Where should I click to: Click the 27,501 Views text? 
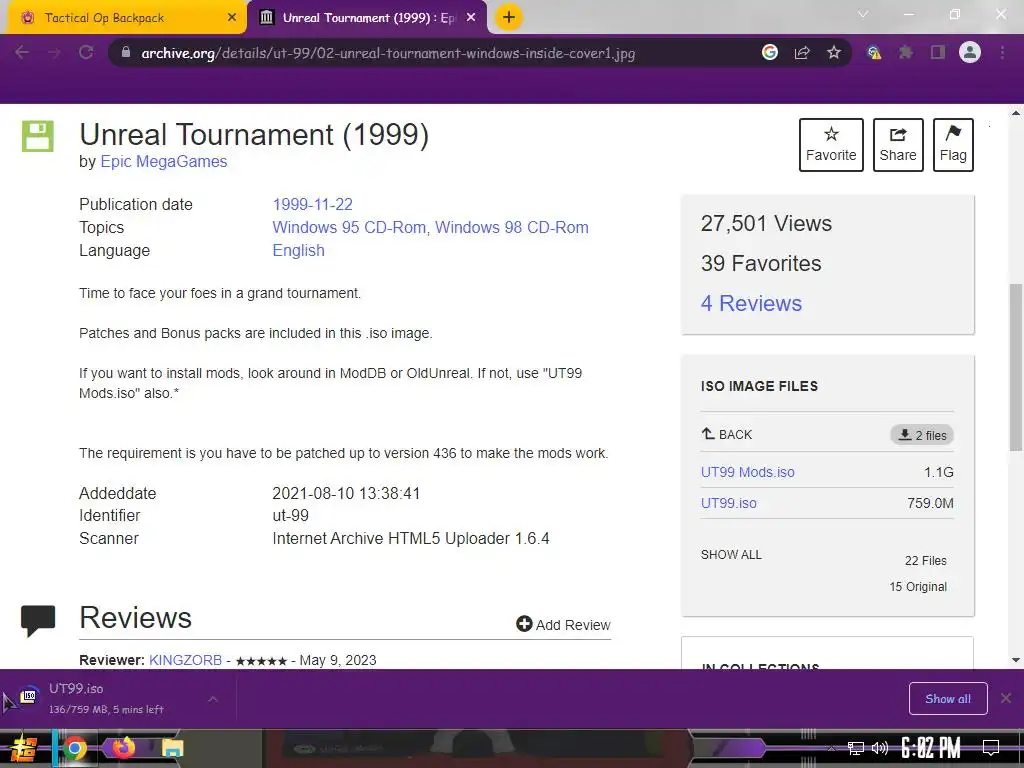pos(766,223)
